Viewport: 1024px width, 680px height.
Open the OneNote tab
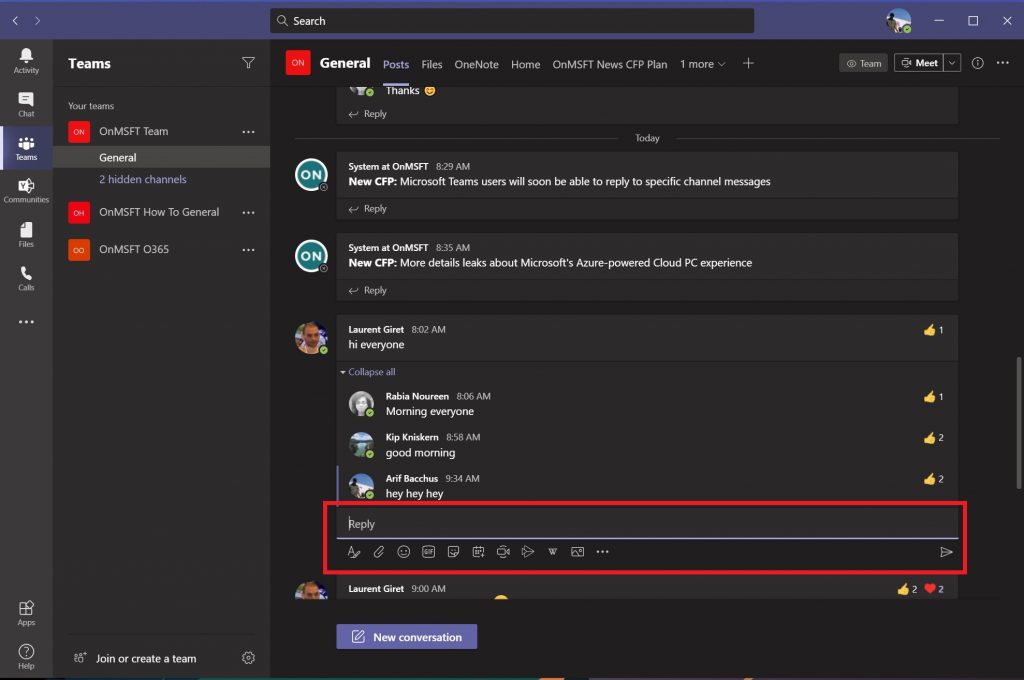pyautogui.click(x=477, y=64)
